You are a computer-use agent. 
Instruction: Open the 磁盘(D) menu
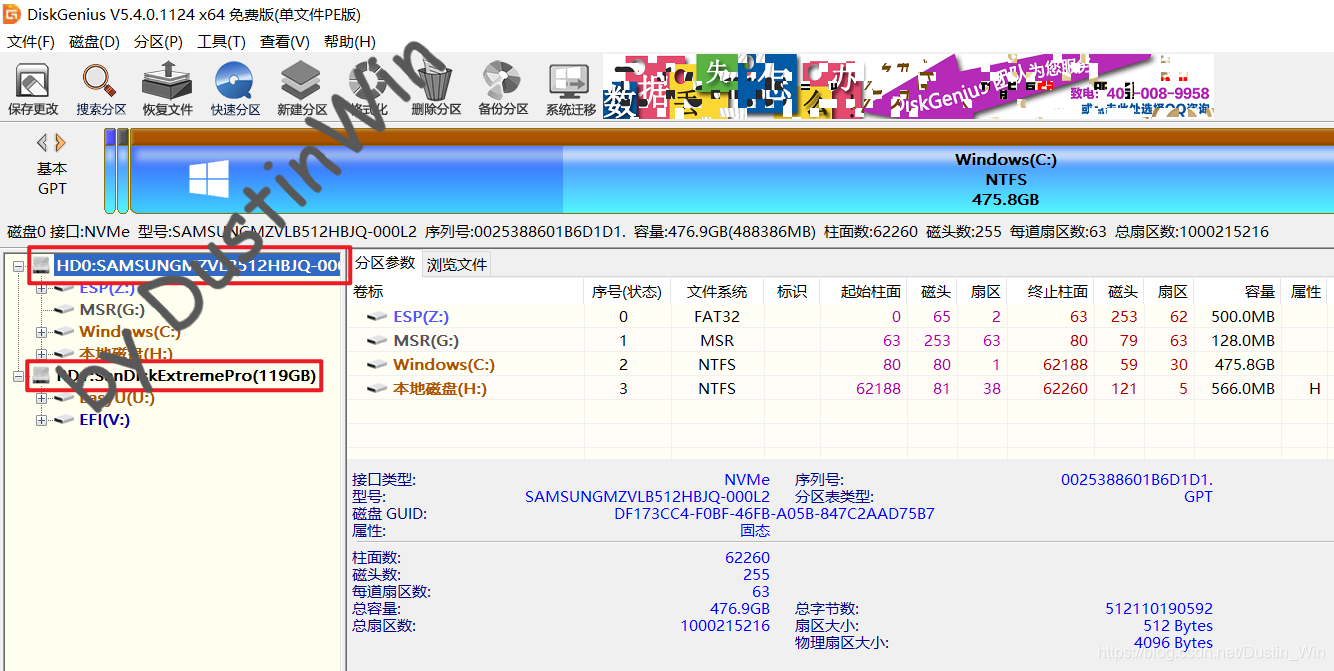click(x=94, y=42)
